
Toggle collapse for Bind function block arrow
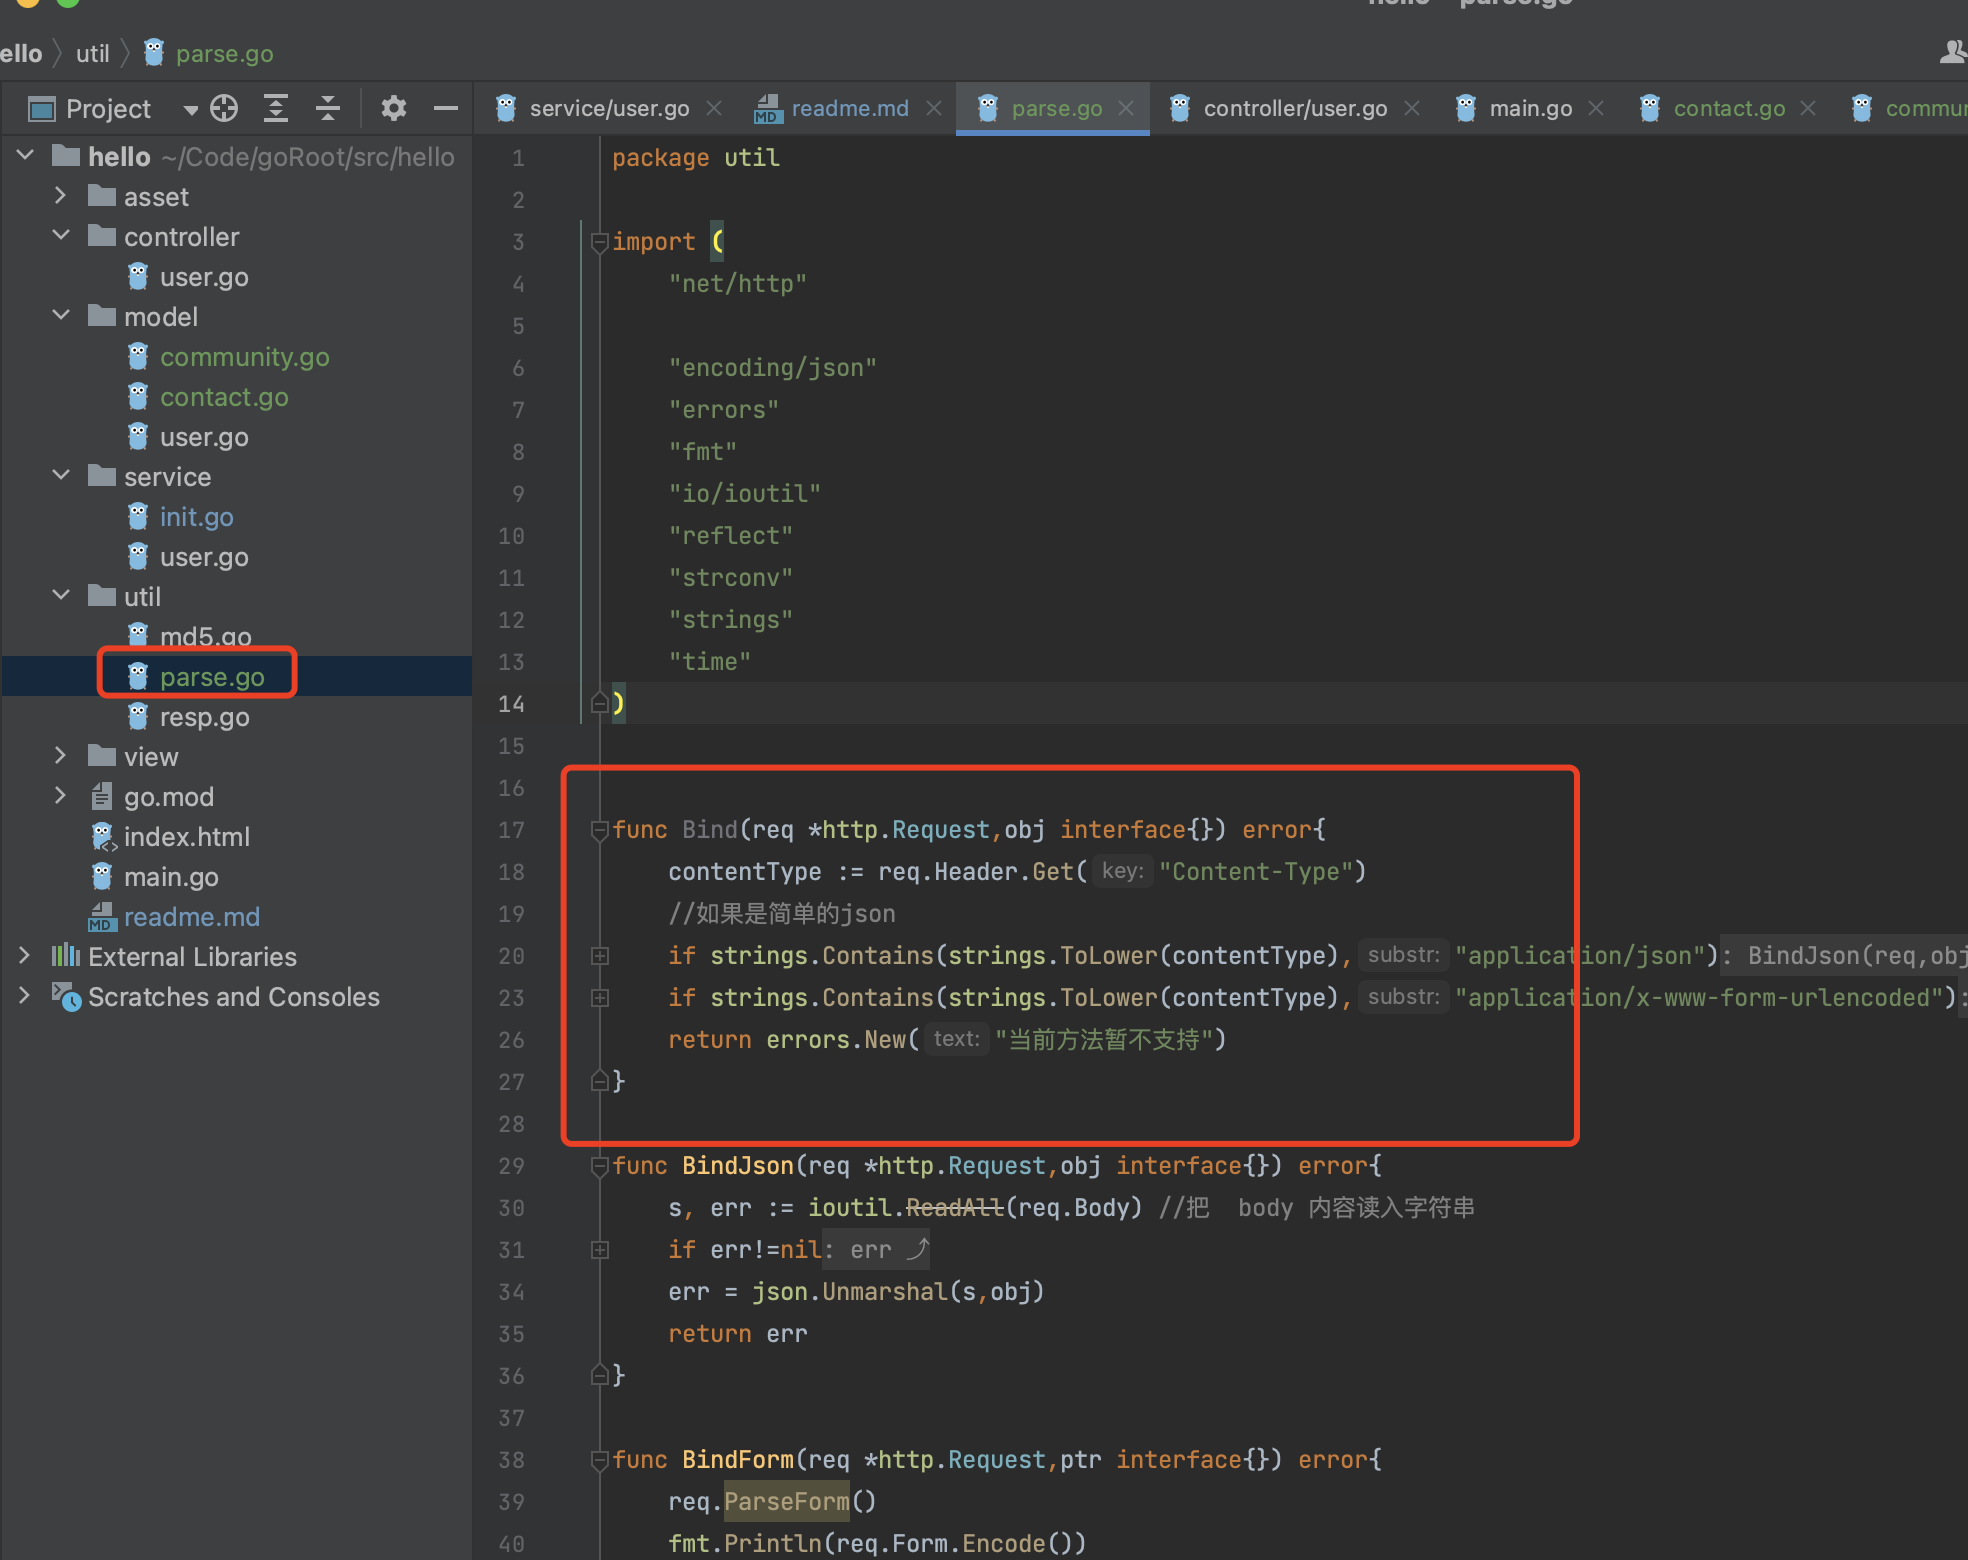[593, 829]
